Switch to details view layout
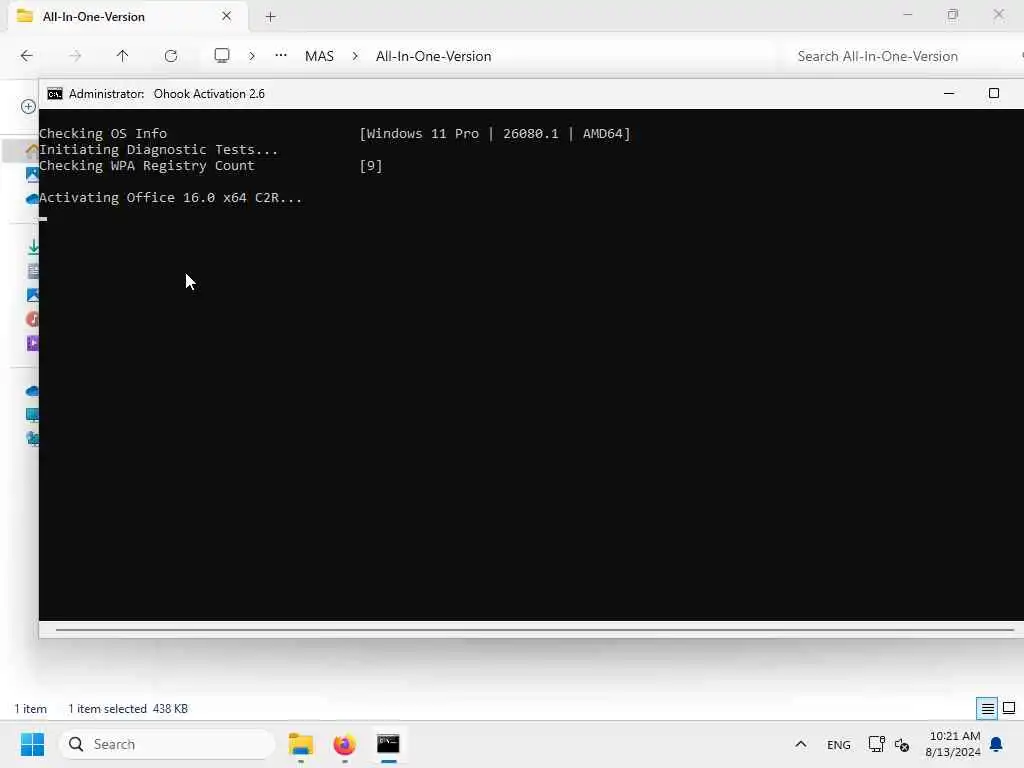 click(x=987, y=708)
